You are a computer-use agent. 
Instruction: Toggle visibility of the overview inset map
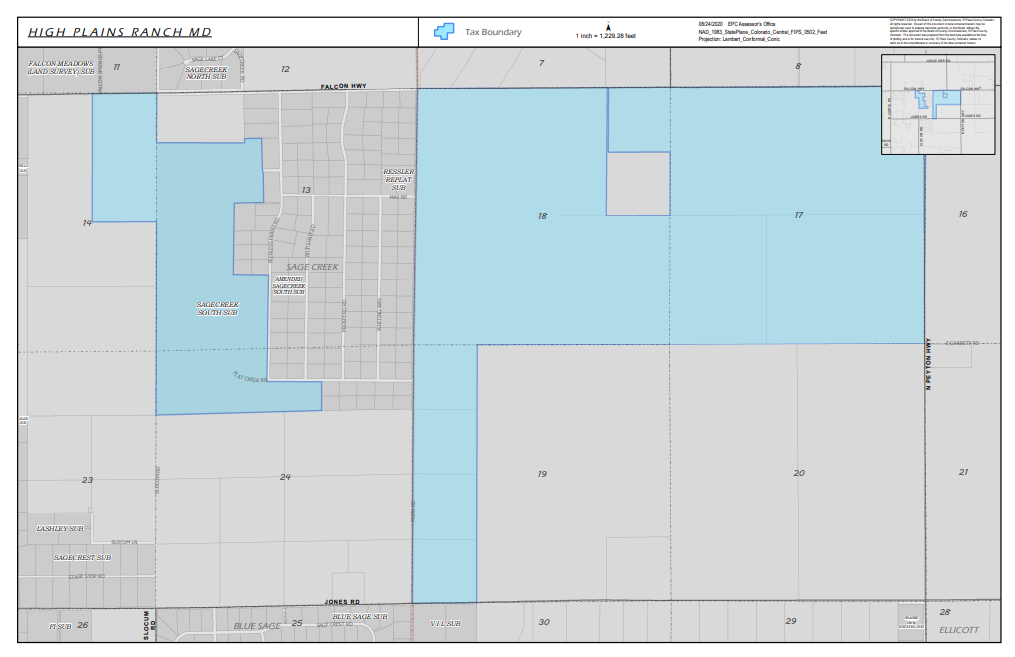pos(936,105)
